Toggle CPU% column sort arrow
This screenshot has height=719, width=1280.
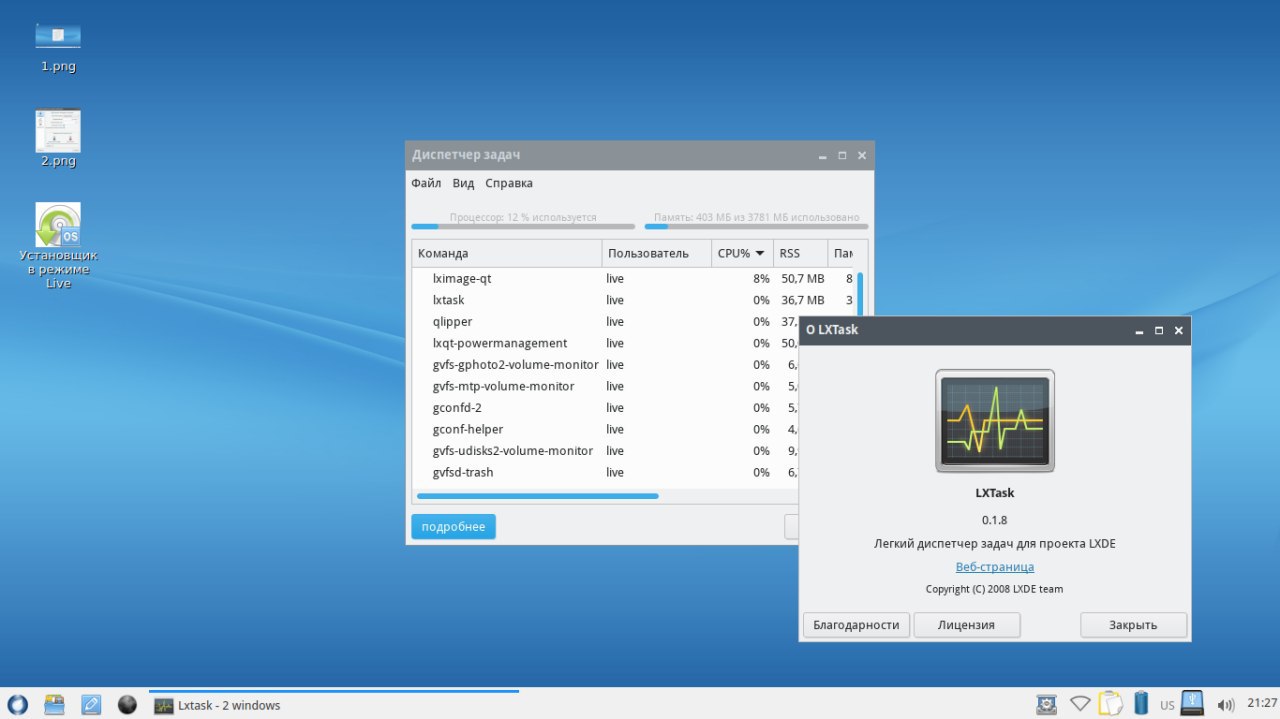760,253
